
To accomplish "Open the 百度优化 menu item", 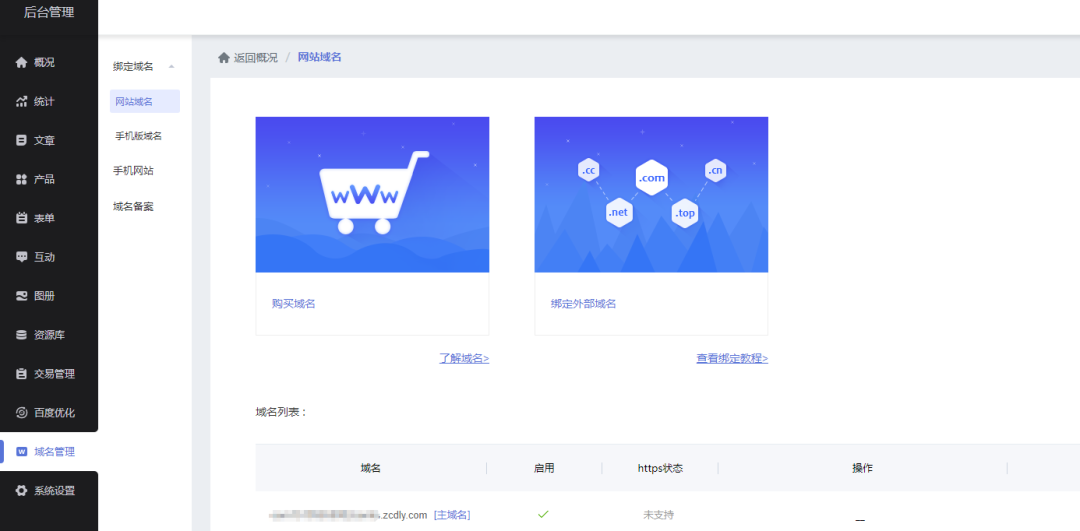I will tap(49, 413).
